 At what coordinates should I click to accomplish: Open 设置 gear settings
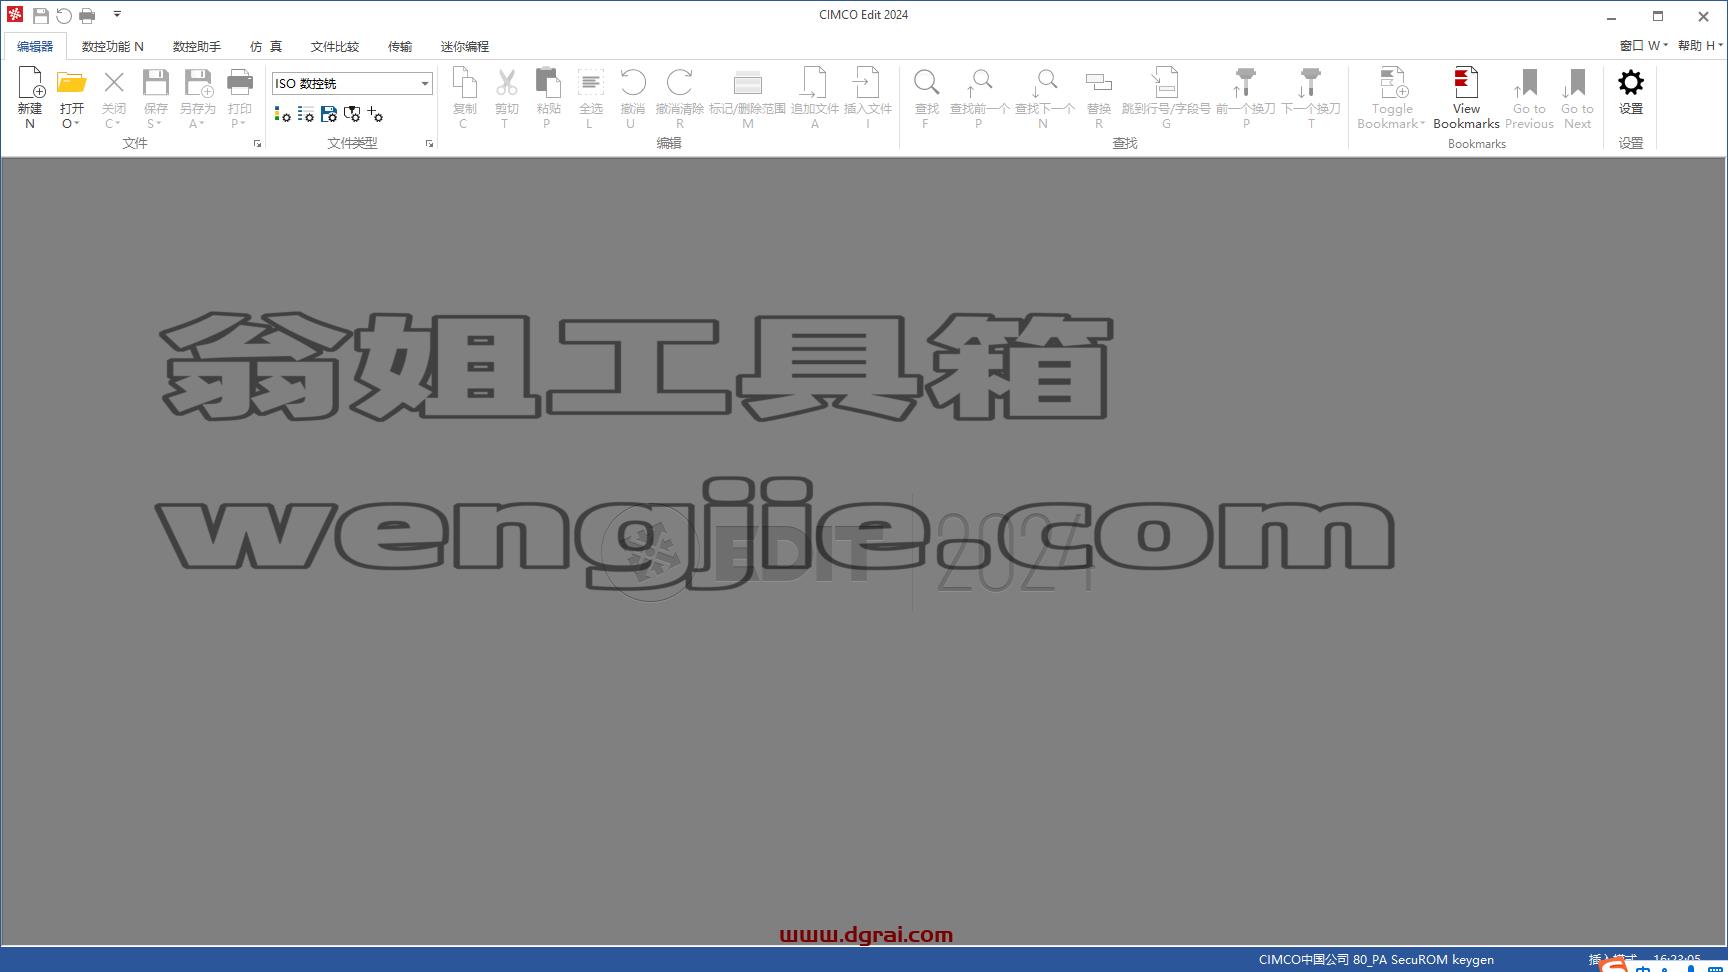1630,91
